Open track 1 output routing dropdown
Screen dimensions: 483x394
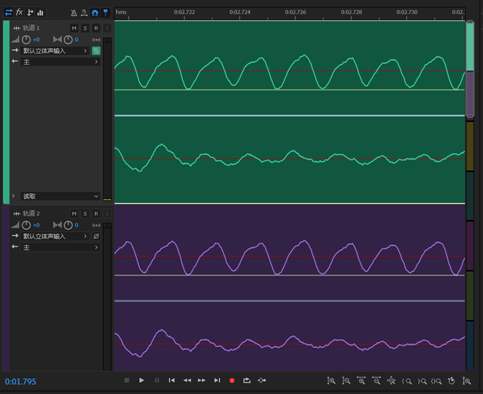(x=60, y=62)
